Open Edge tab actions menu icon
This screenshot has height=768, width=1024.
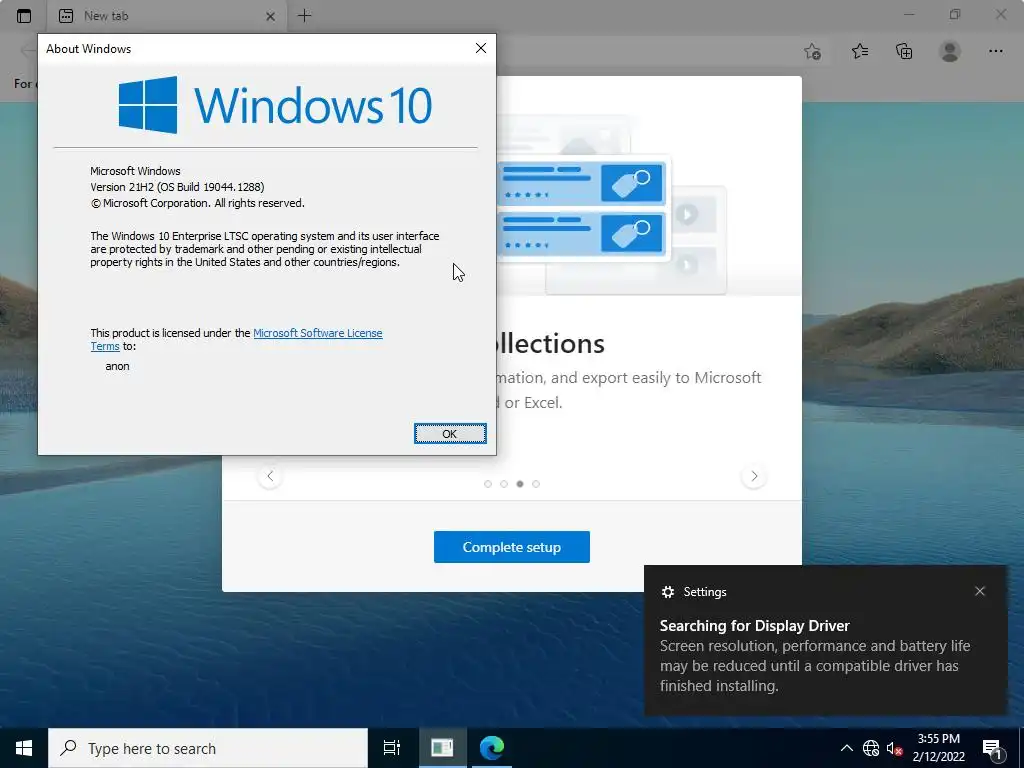click(24, 16)
